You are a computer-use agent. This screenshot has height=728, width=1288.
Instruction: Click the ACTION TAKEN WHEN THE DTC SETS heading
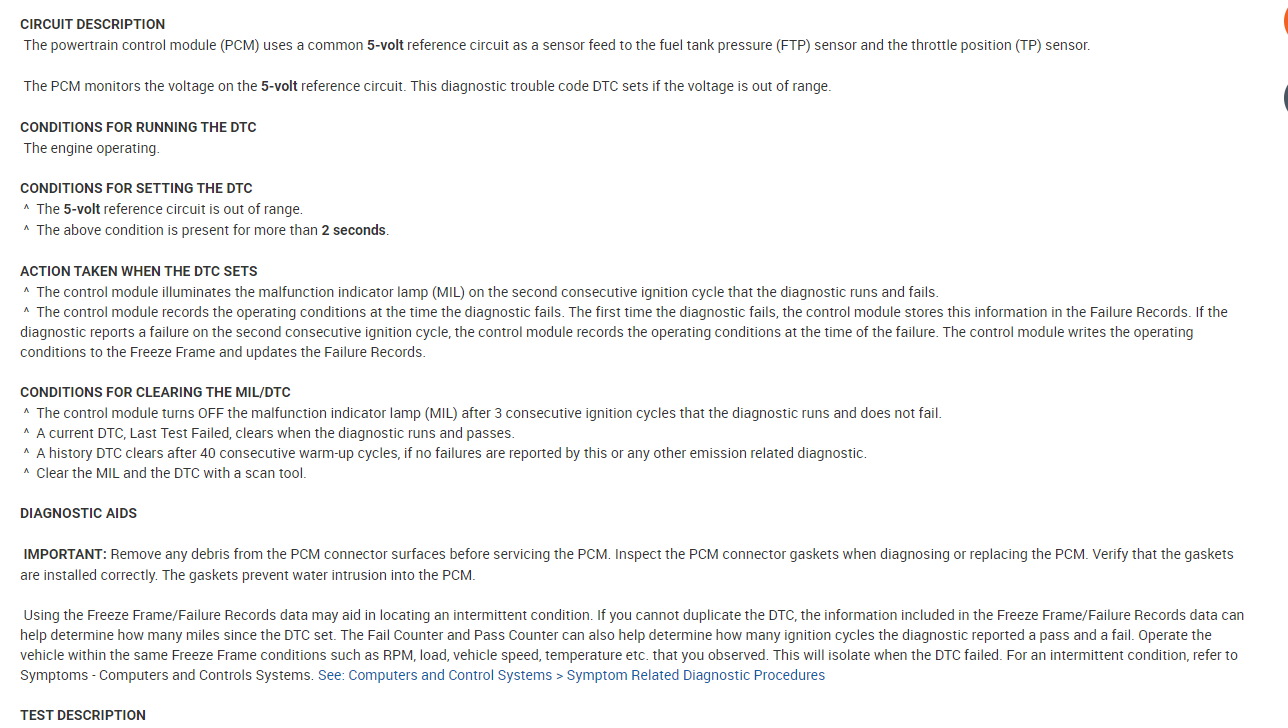tap(138, 271)
